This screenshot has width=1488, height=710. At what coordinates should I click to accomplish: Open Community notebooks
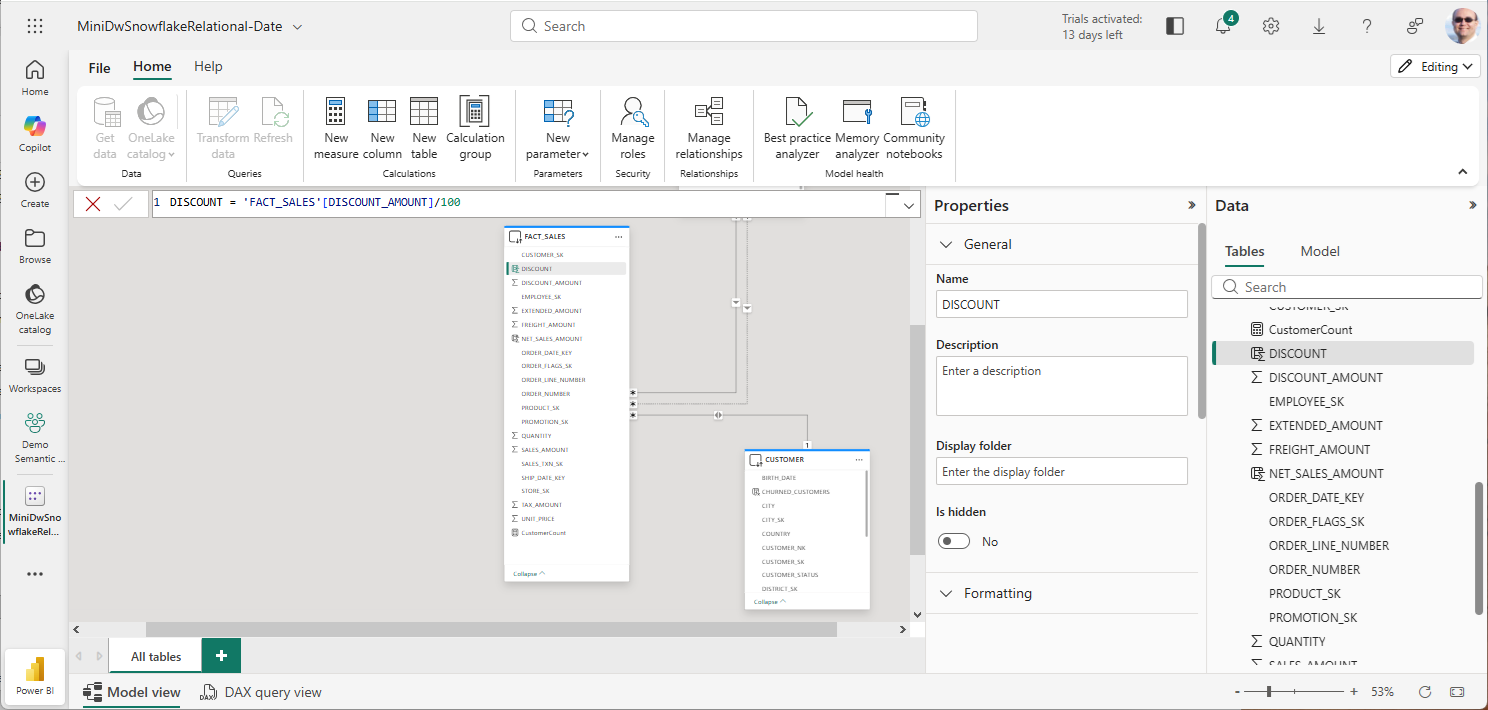click(913, 112)
